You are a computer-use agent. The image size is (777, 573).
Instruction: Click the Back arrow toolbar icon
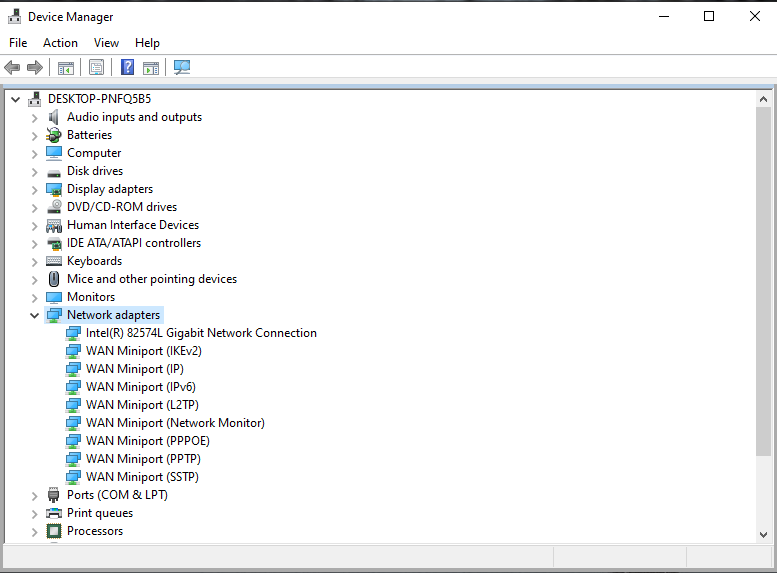pyautogui.click(x=12, y=67)
